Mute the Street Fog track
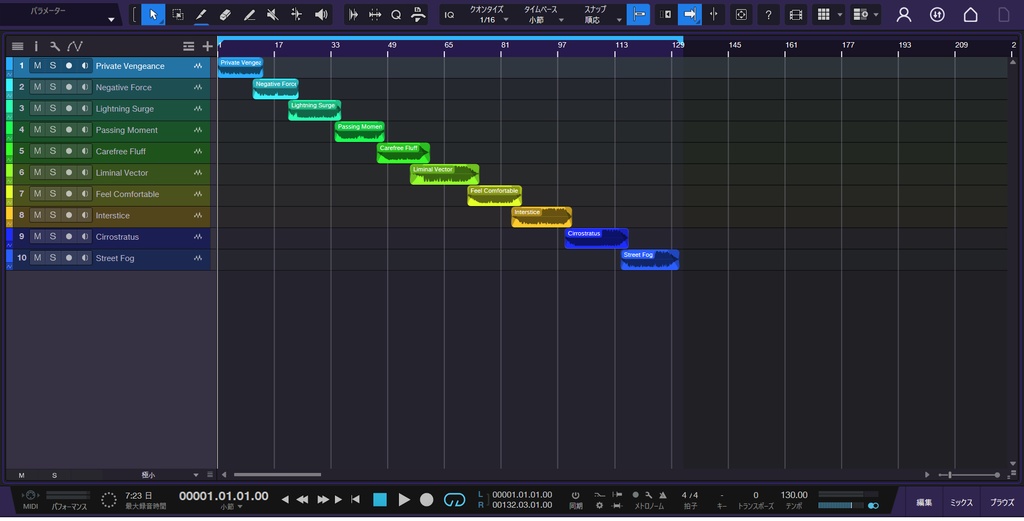 click(x=37, y=258)
